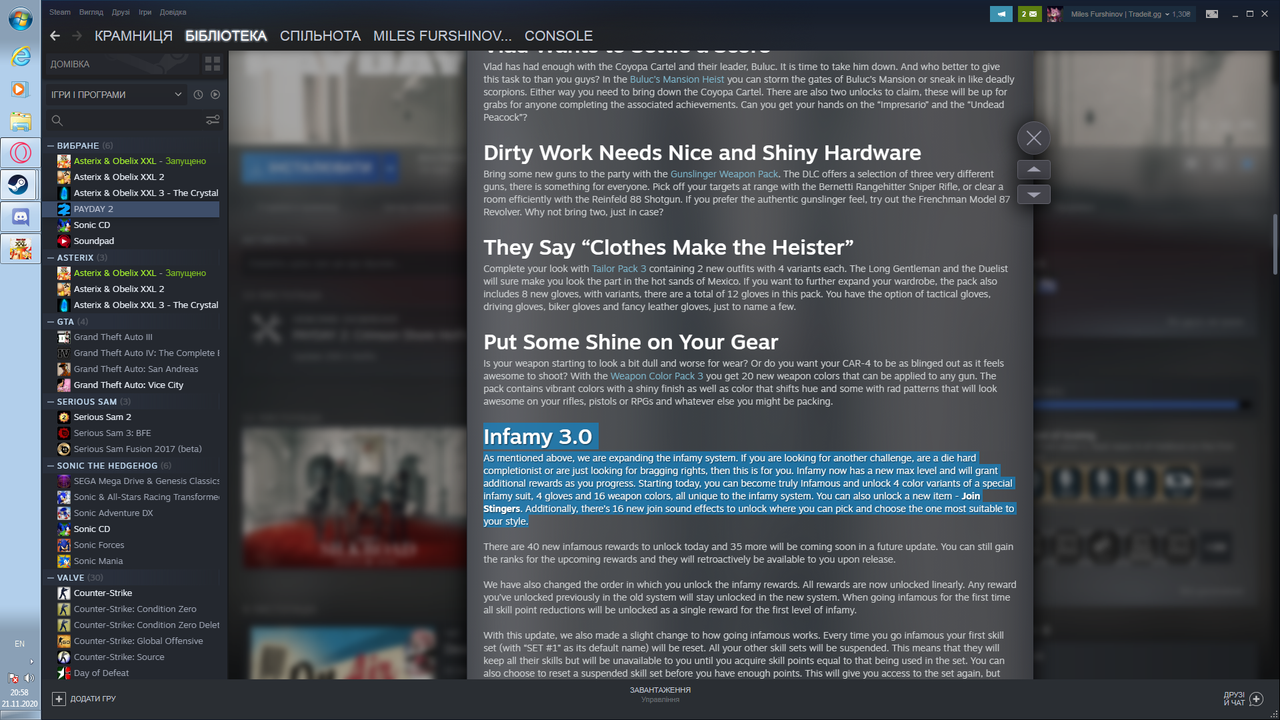The image size is (1280, 720).
Task: Open Internet Explorer from taskbar
Action: [20, 56]
